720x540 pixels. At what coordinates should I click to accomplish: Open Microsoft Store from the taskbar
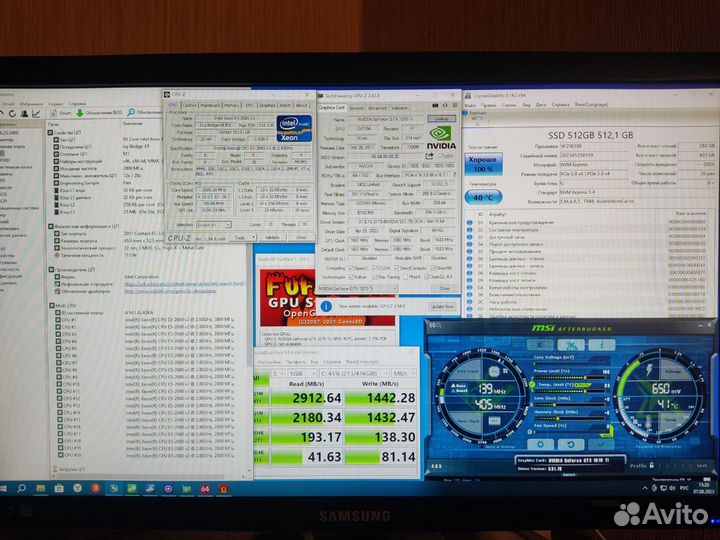[59, 489]
